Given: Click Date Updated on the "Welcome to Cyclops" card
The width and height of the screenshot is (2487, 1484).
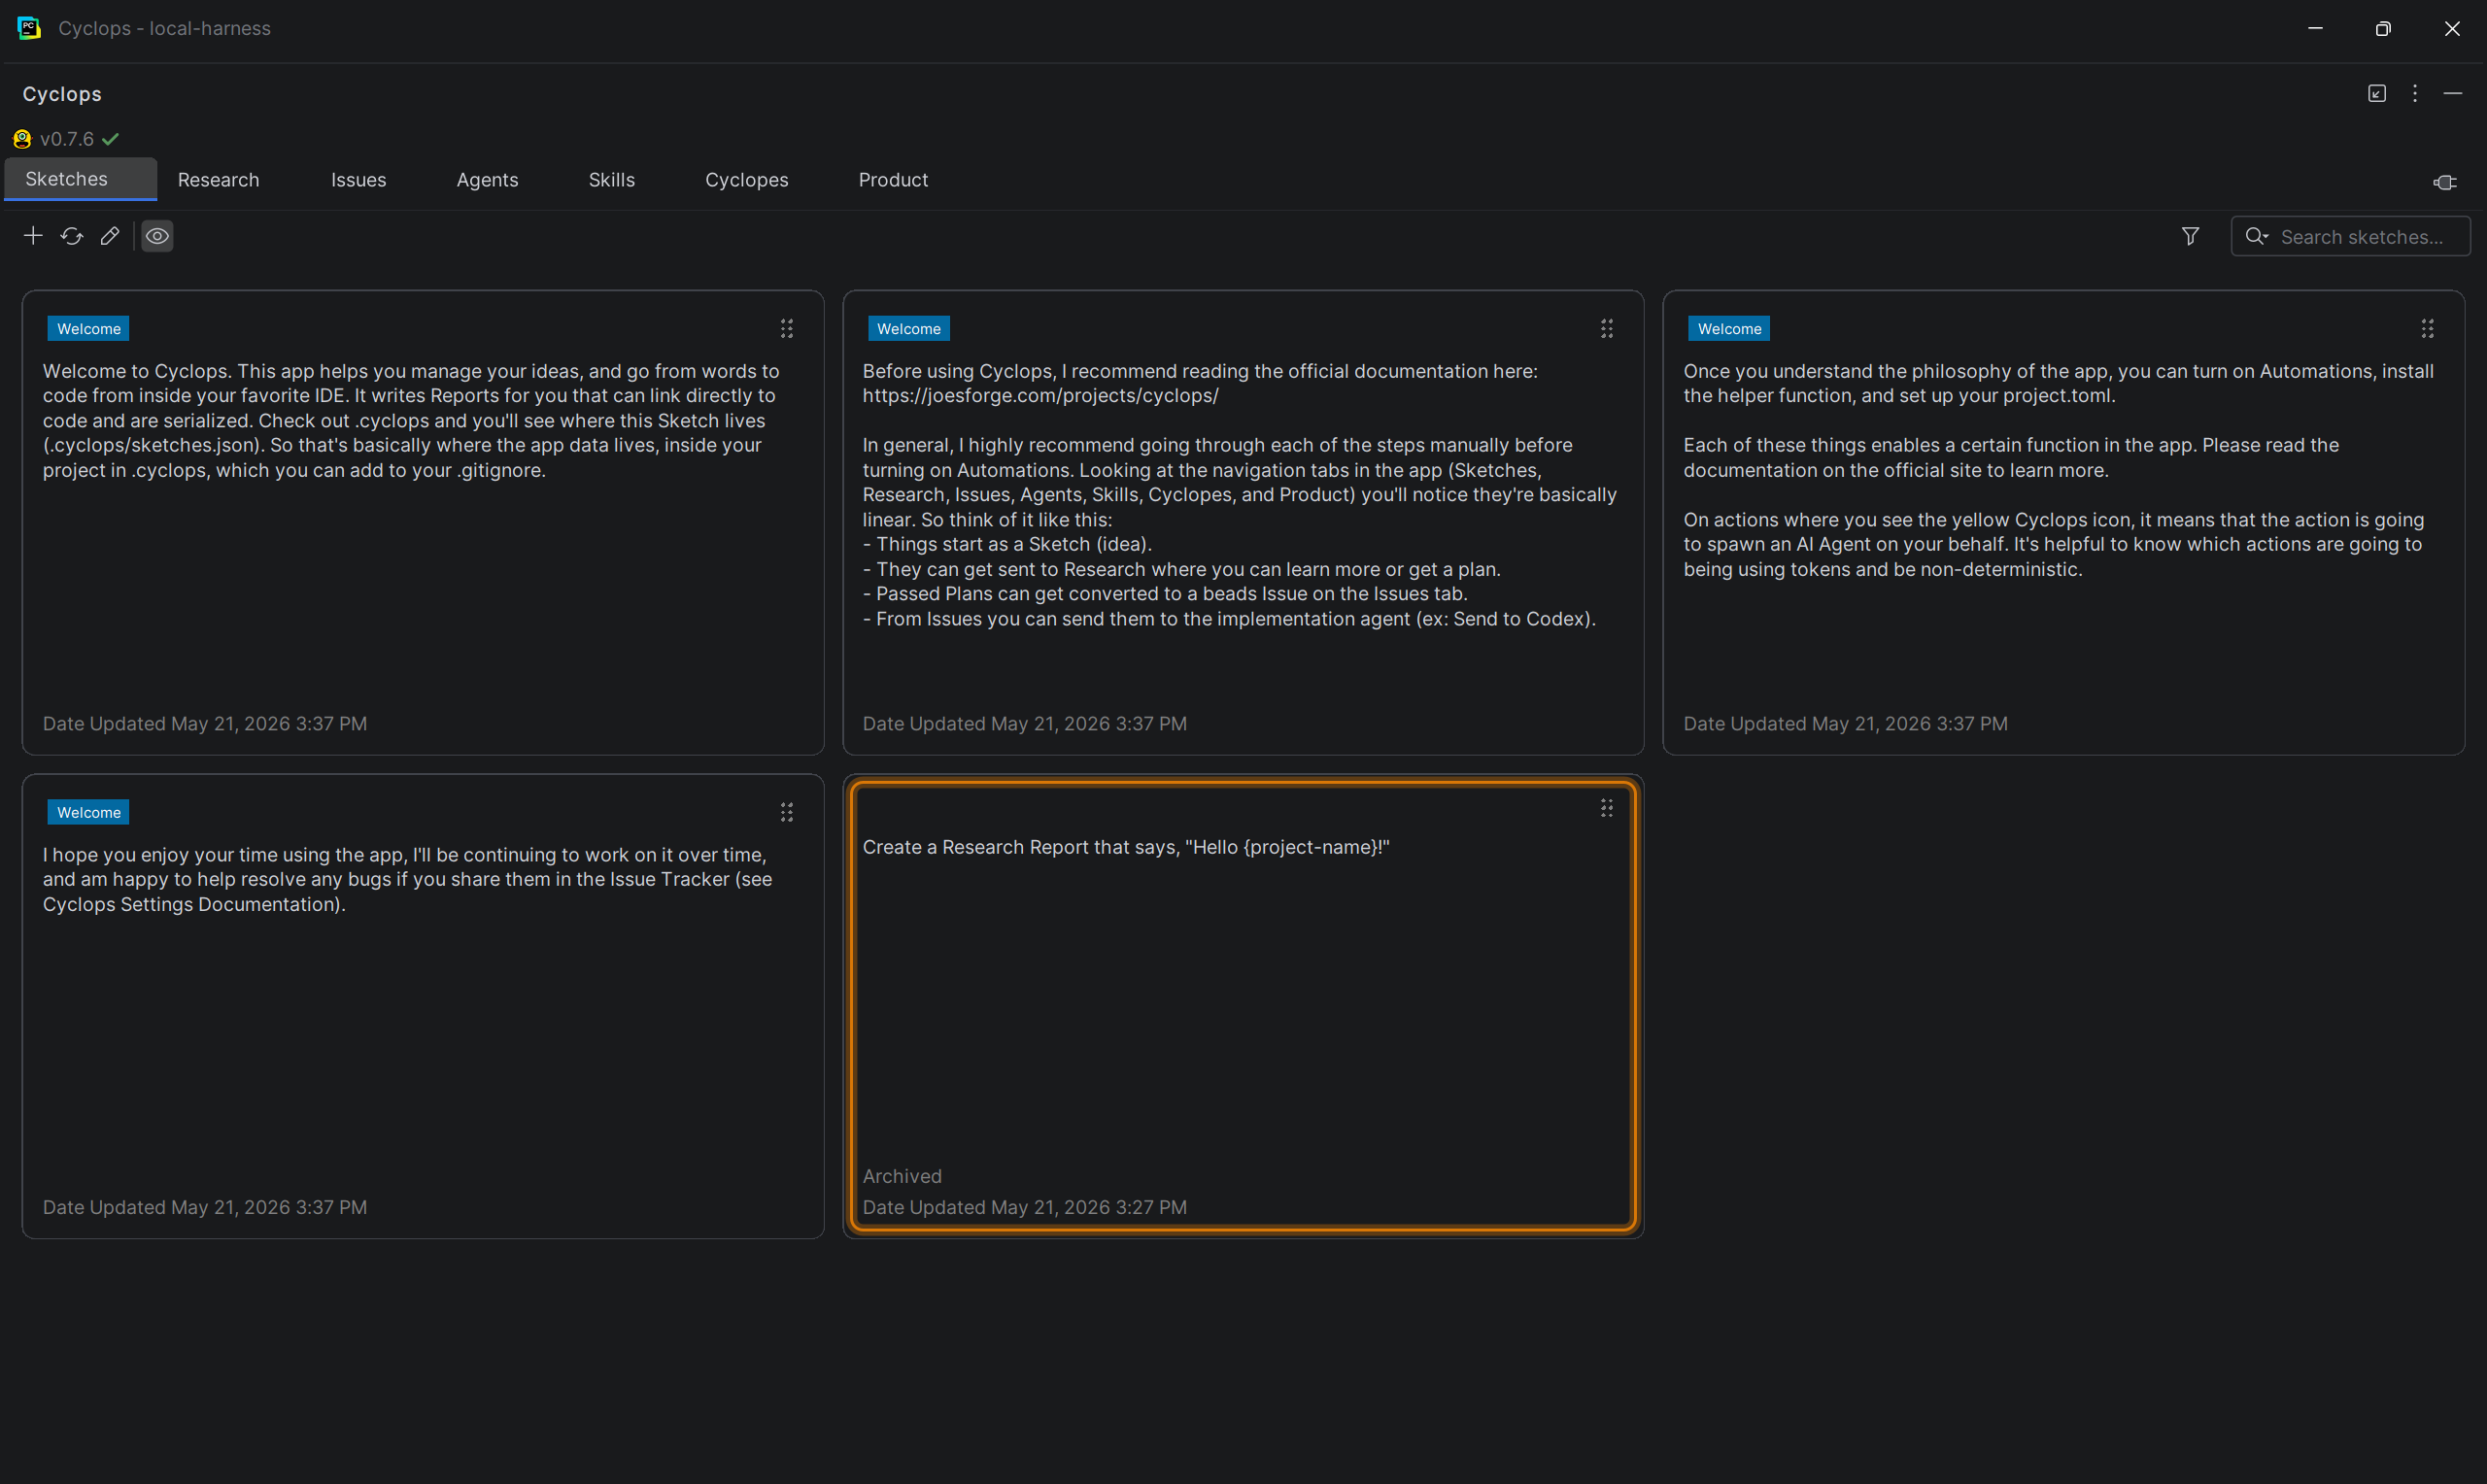Looking at the screenshot, I should click(205, 723).
